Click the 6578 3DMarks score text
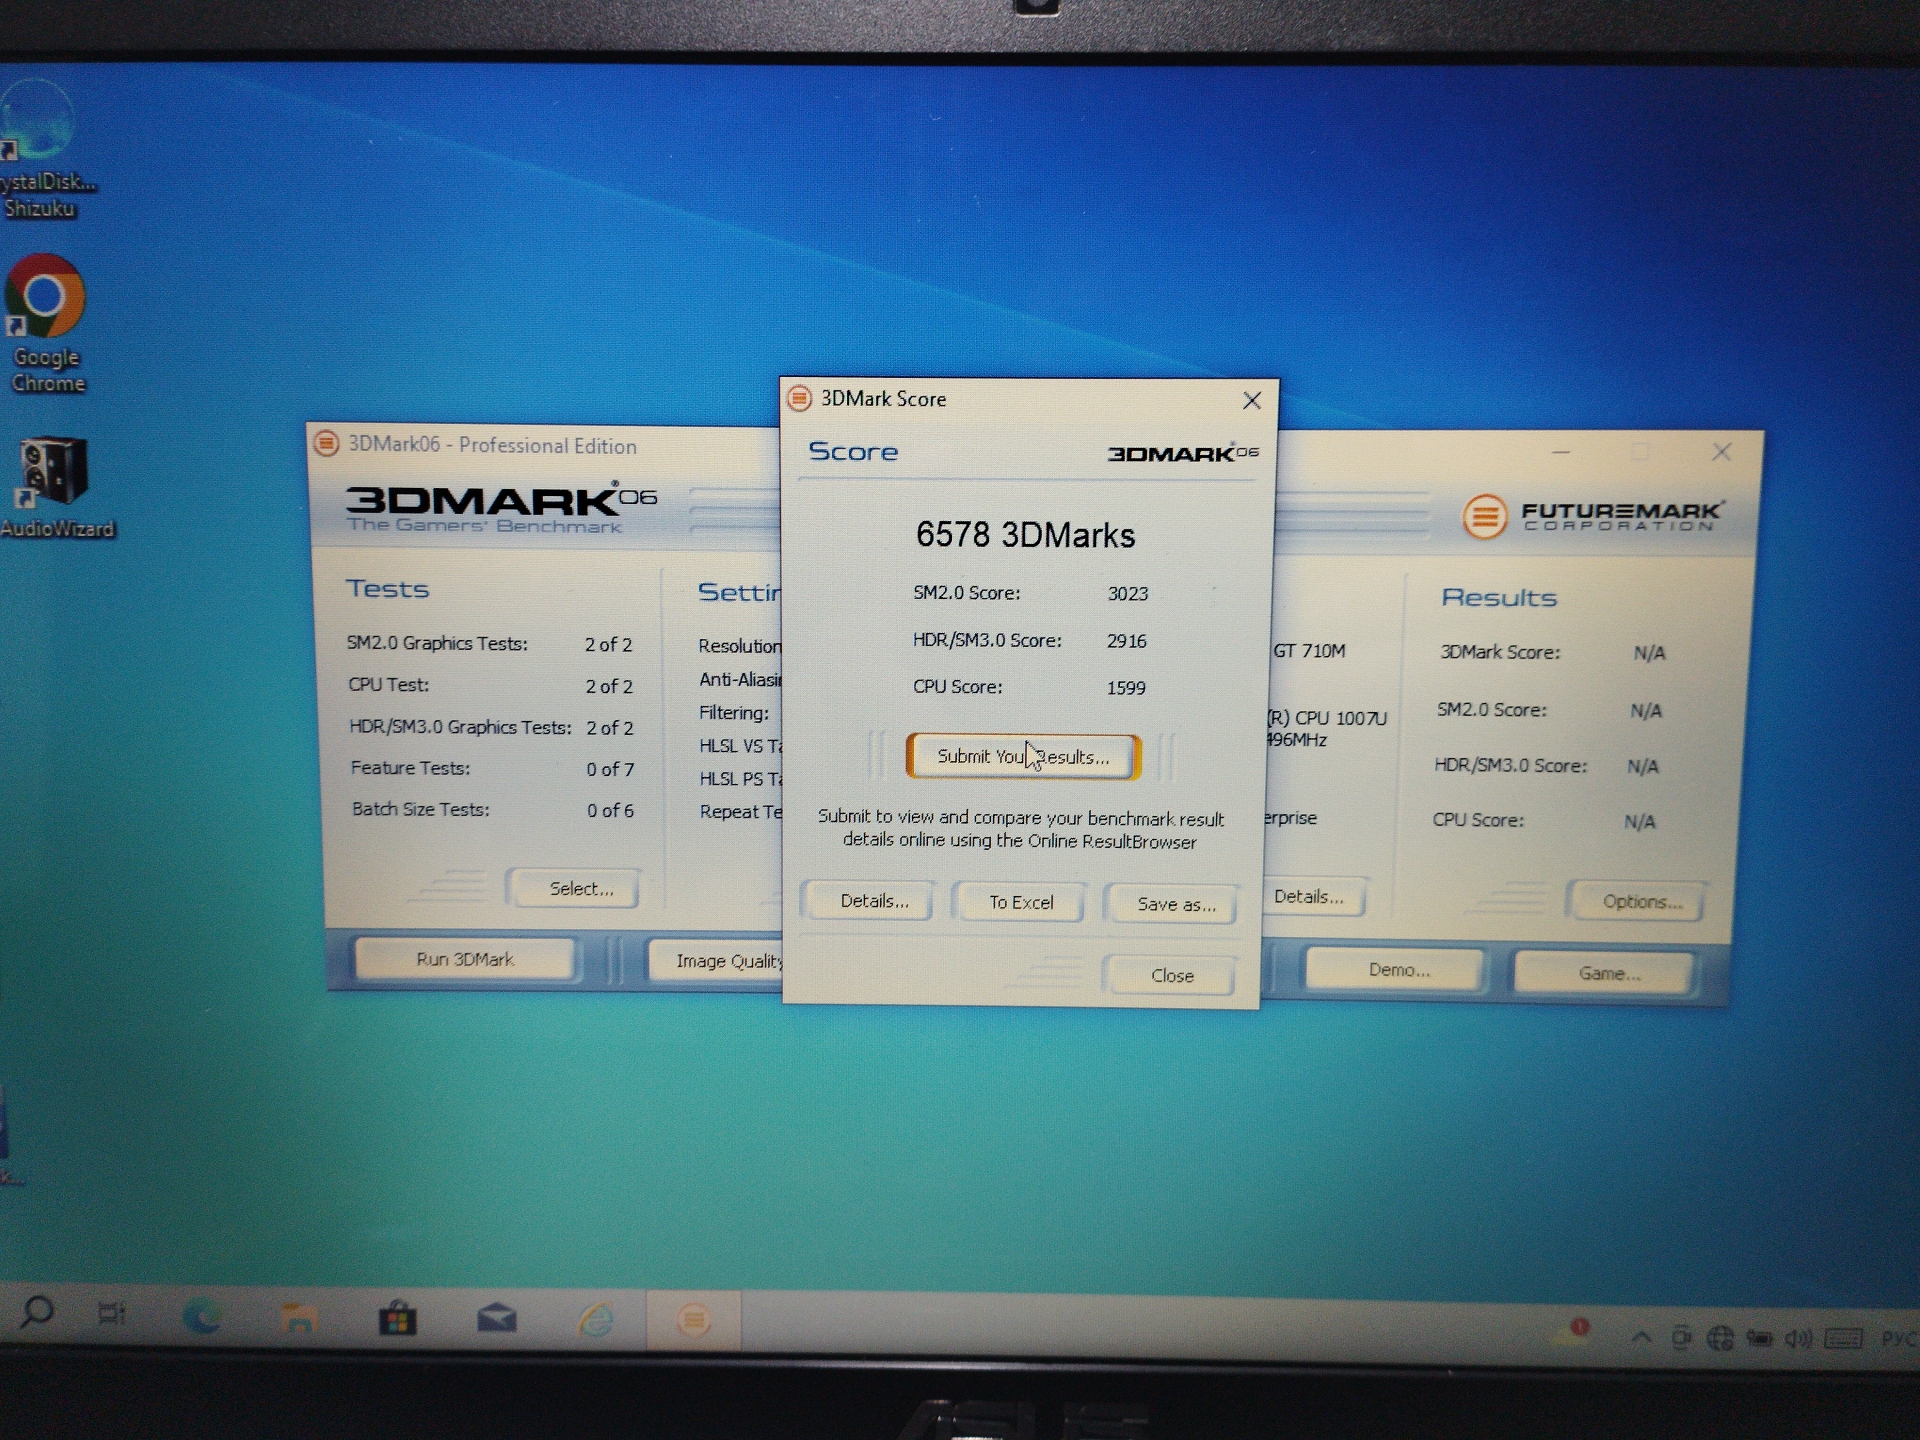Image resolution: width=1920 pixels, height=1440 pixels. coord(1025,535)
